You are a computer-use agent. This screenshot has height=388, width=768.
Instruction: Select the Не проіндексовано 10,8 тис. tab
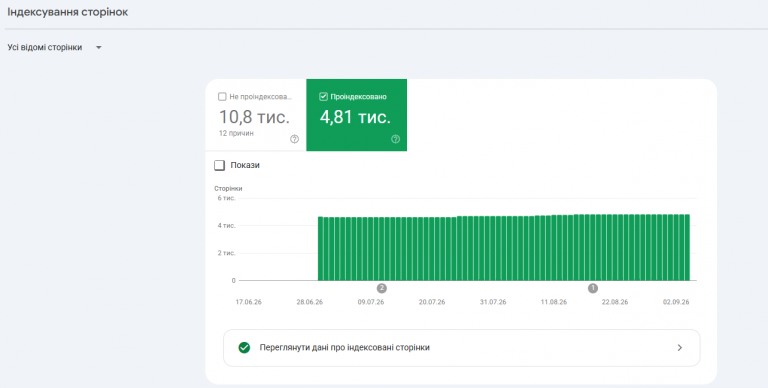(x=256, y=115)
